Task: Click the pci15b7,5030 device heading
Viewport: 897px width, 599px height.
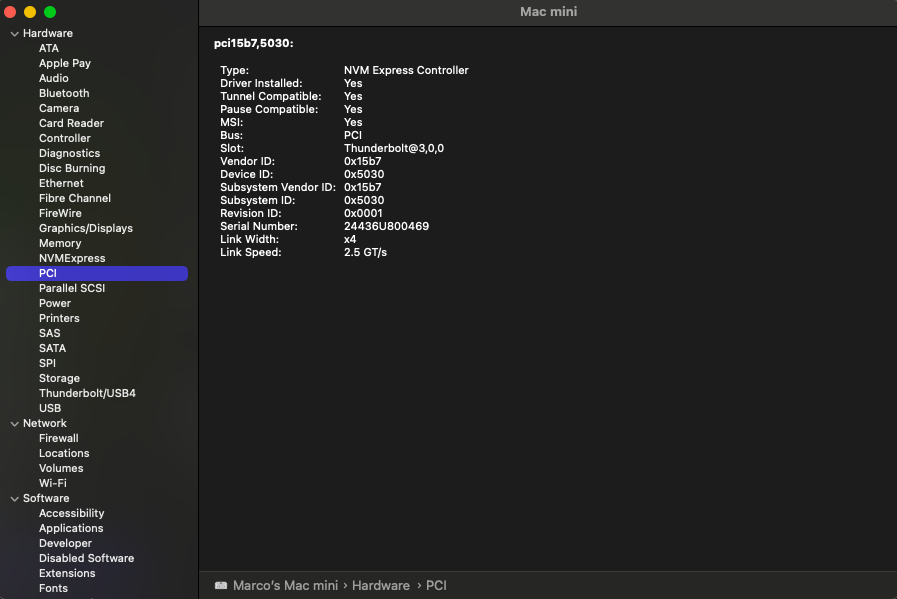Action: pos(253,43)
